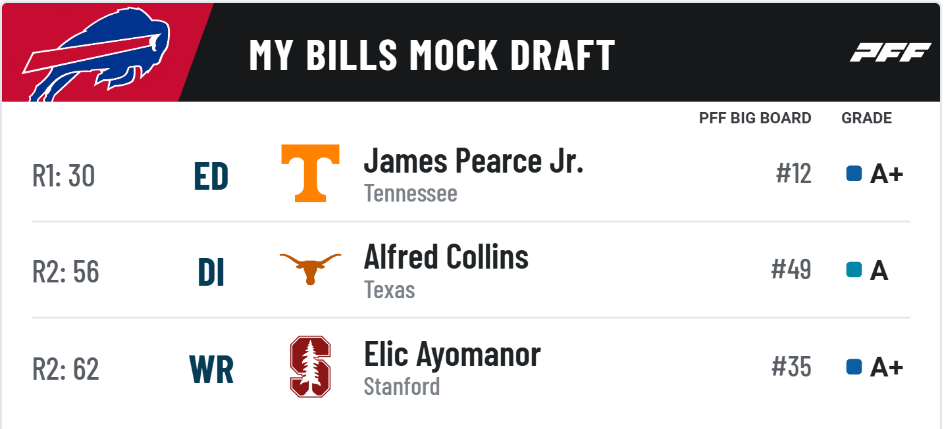Screen dimensions: 945x429
Task: Click the Stanford tree logo
Action: (x=310, y=367)
